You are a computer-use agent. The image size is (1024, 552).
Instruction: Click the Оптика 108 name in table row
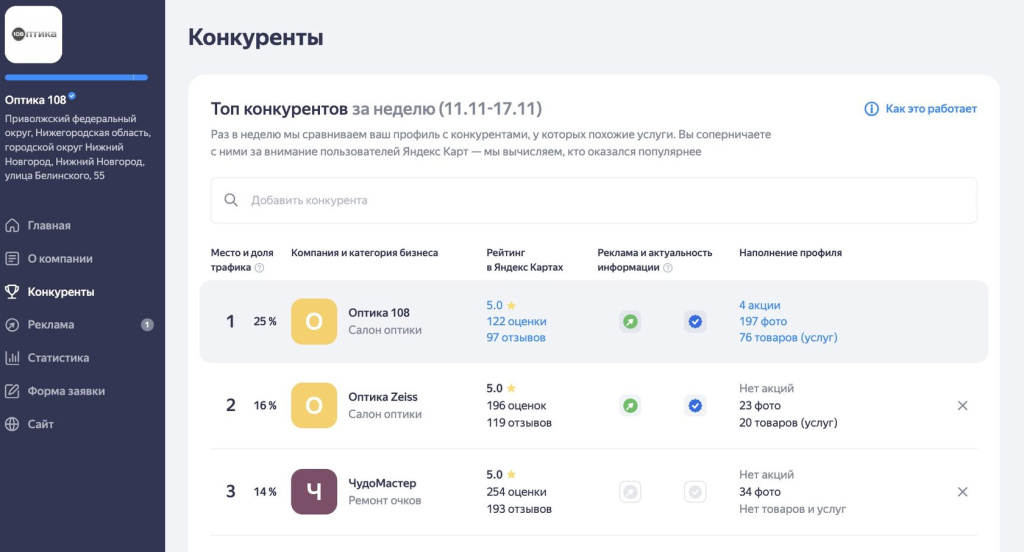coord(379,313)
